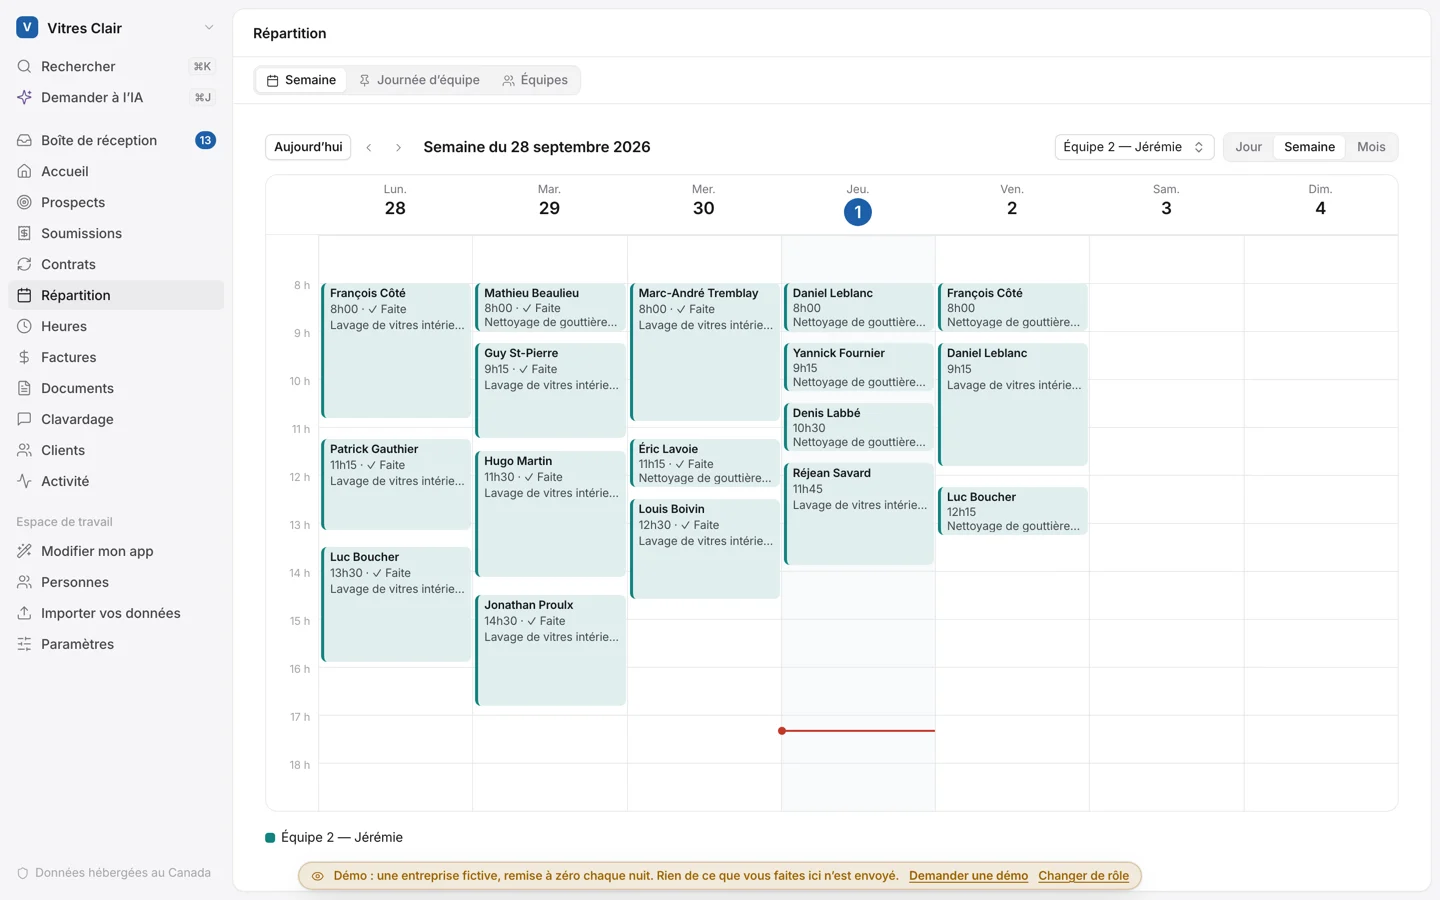This screenshot has height=900, width=1440.
Task: Click the Accueil home icon
Action: point(24,171)
